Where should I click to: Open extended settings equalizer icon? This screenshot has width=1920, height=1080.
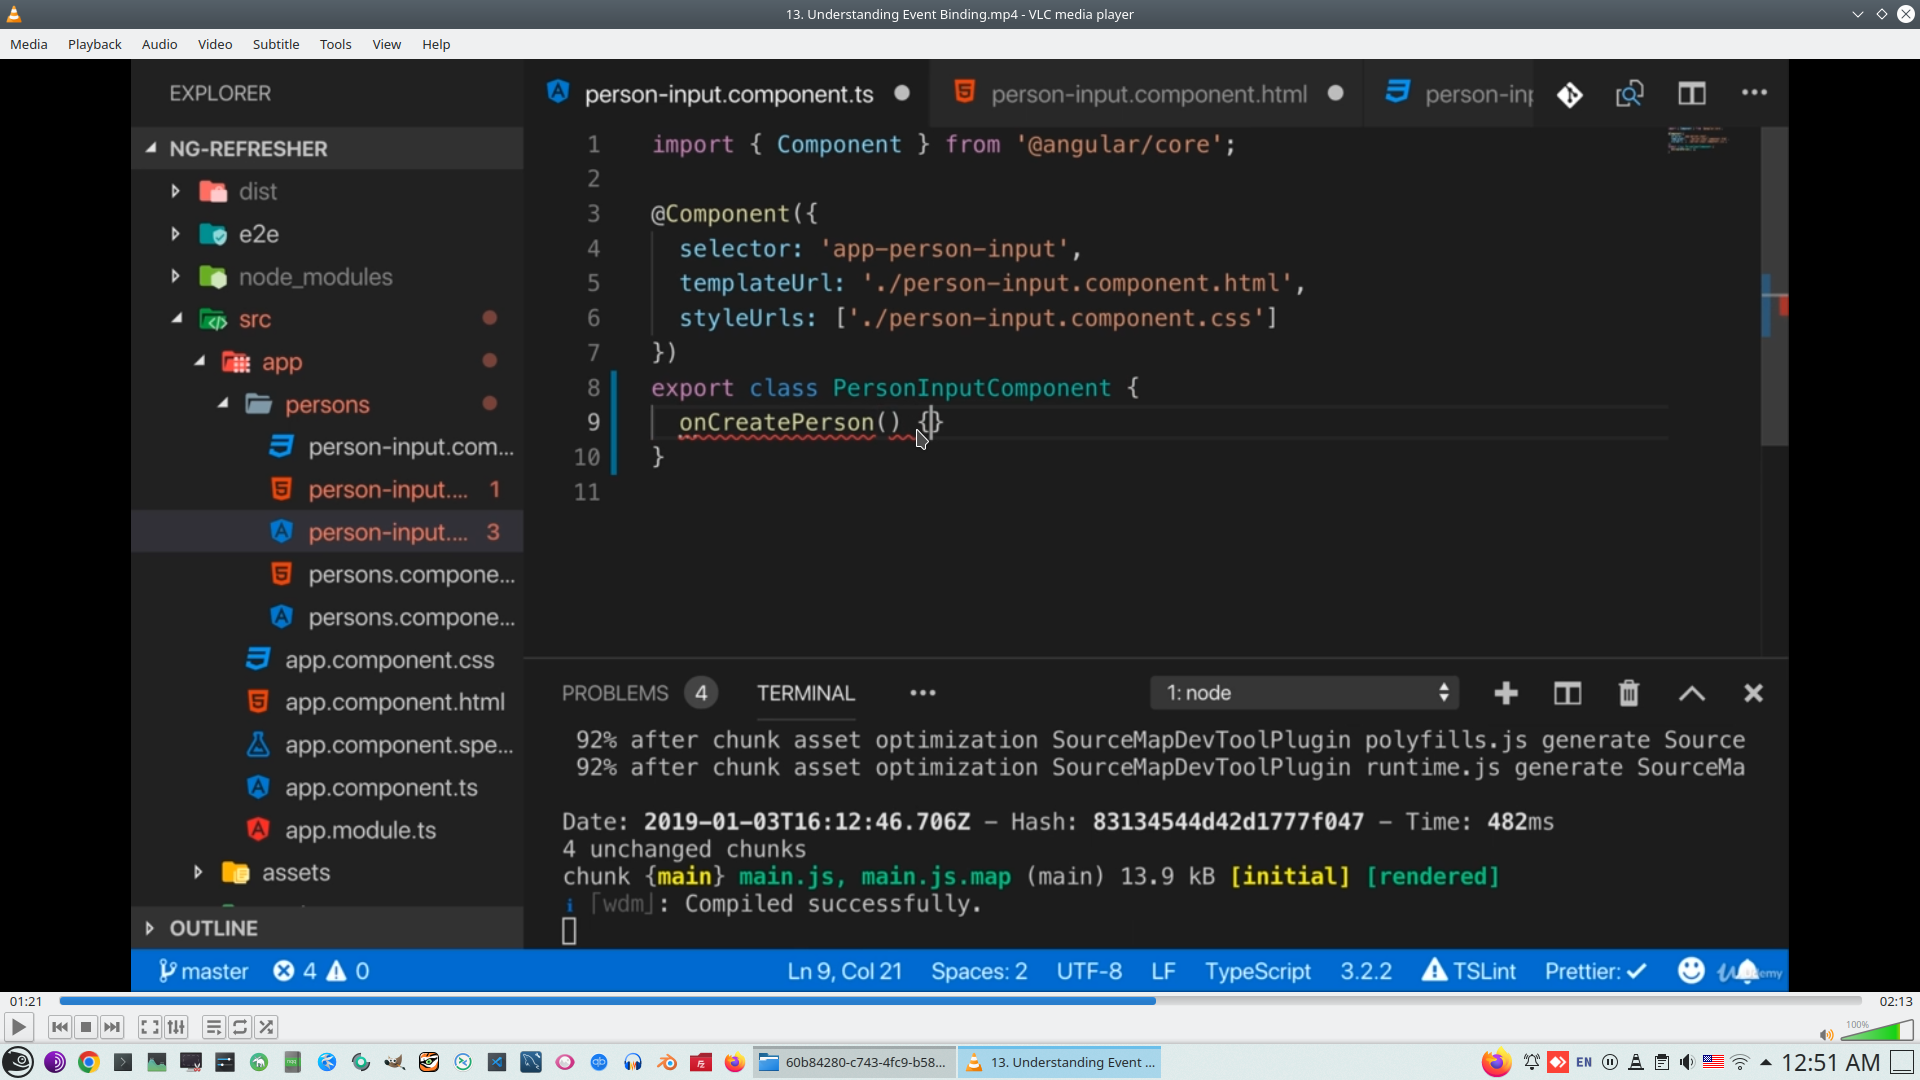[176, 1027]
